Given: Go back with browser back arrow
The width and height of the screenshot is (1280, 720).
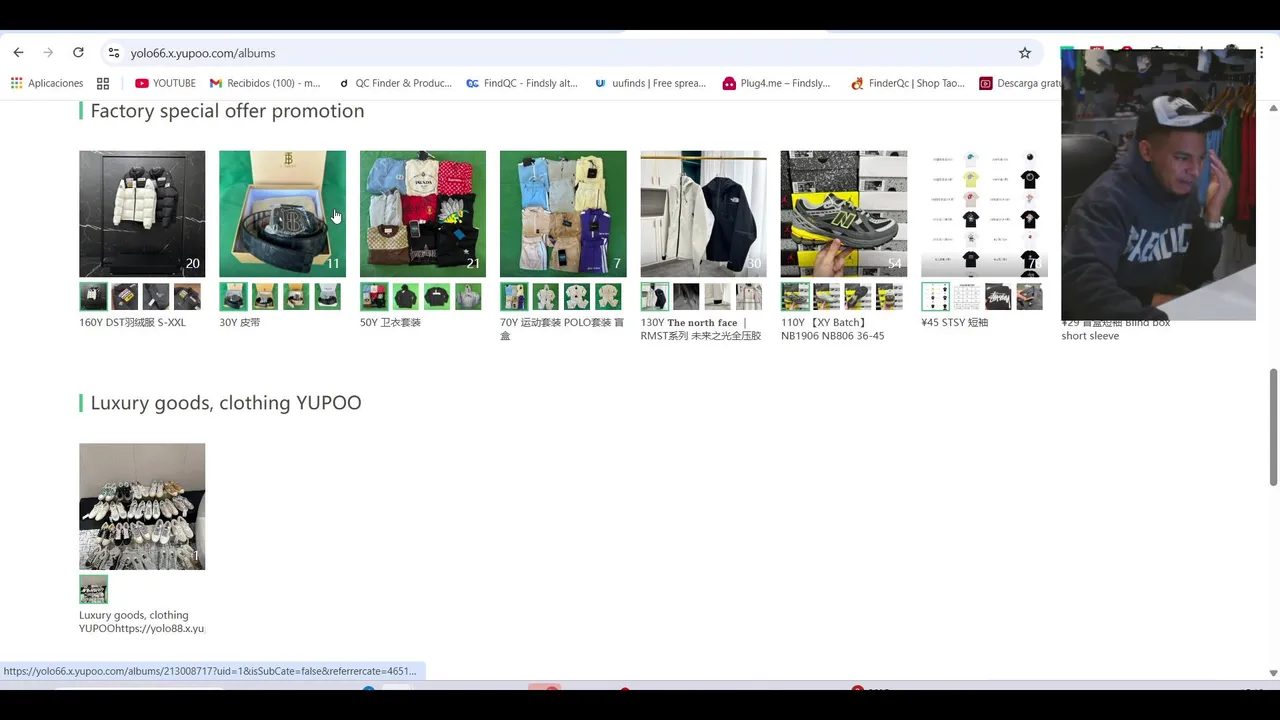Looking at the screenshot, I should [18, 53].
